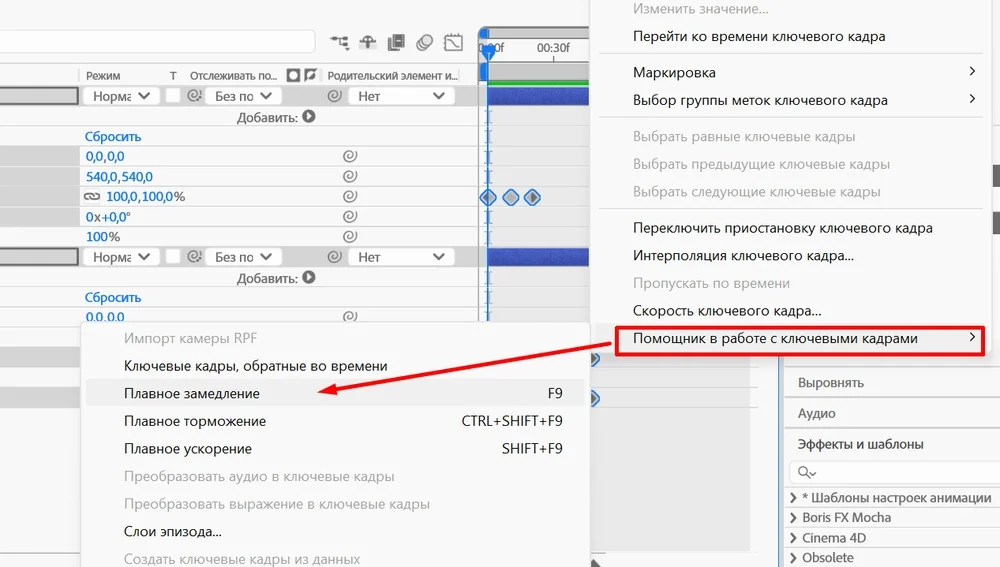Open upper layer's Нет parent dropdown

click(401, 96)
